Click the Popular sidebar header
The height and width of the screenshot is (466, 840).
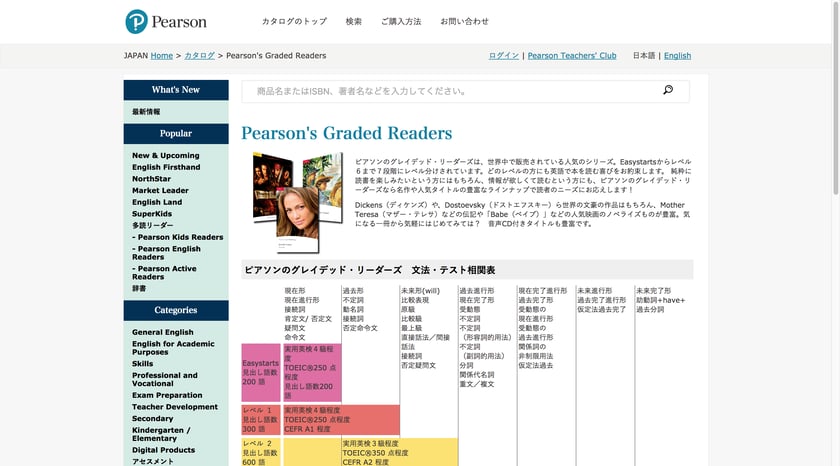pyautogui.click(x=176, y=133)
